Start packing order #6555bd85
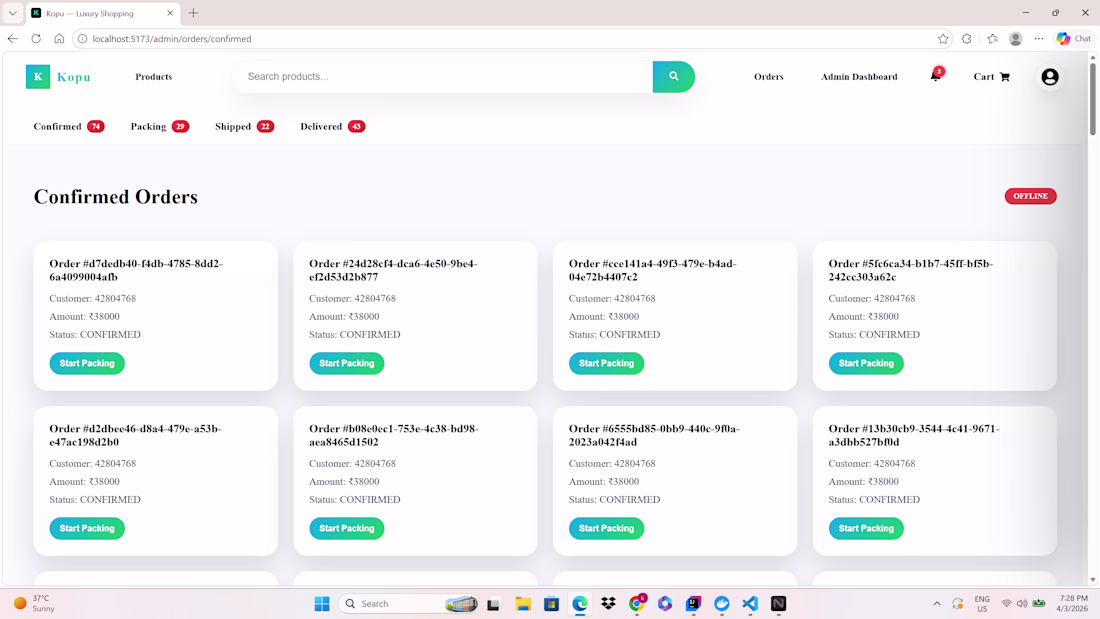 pyautogui.click(x=606, y=528)
